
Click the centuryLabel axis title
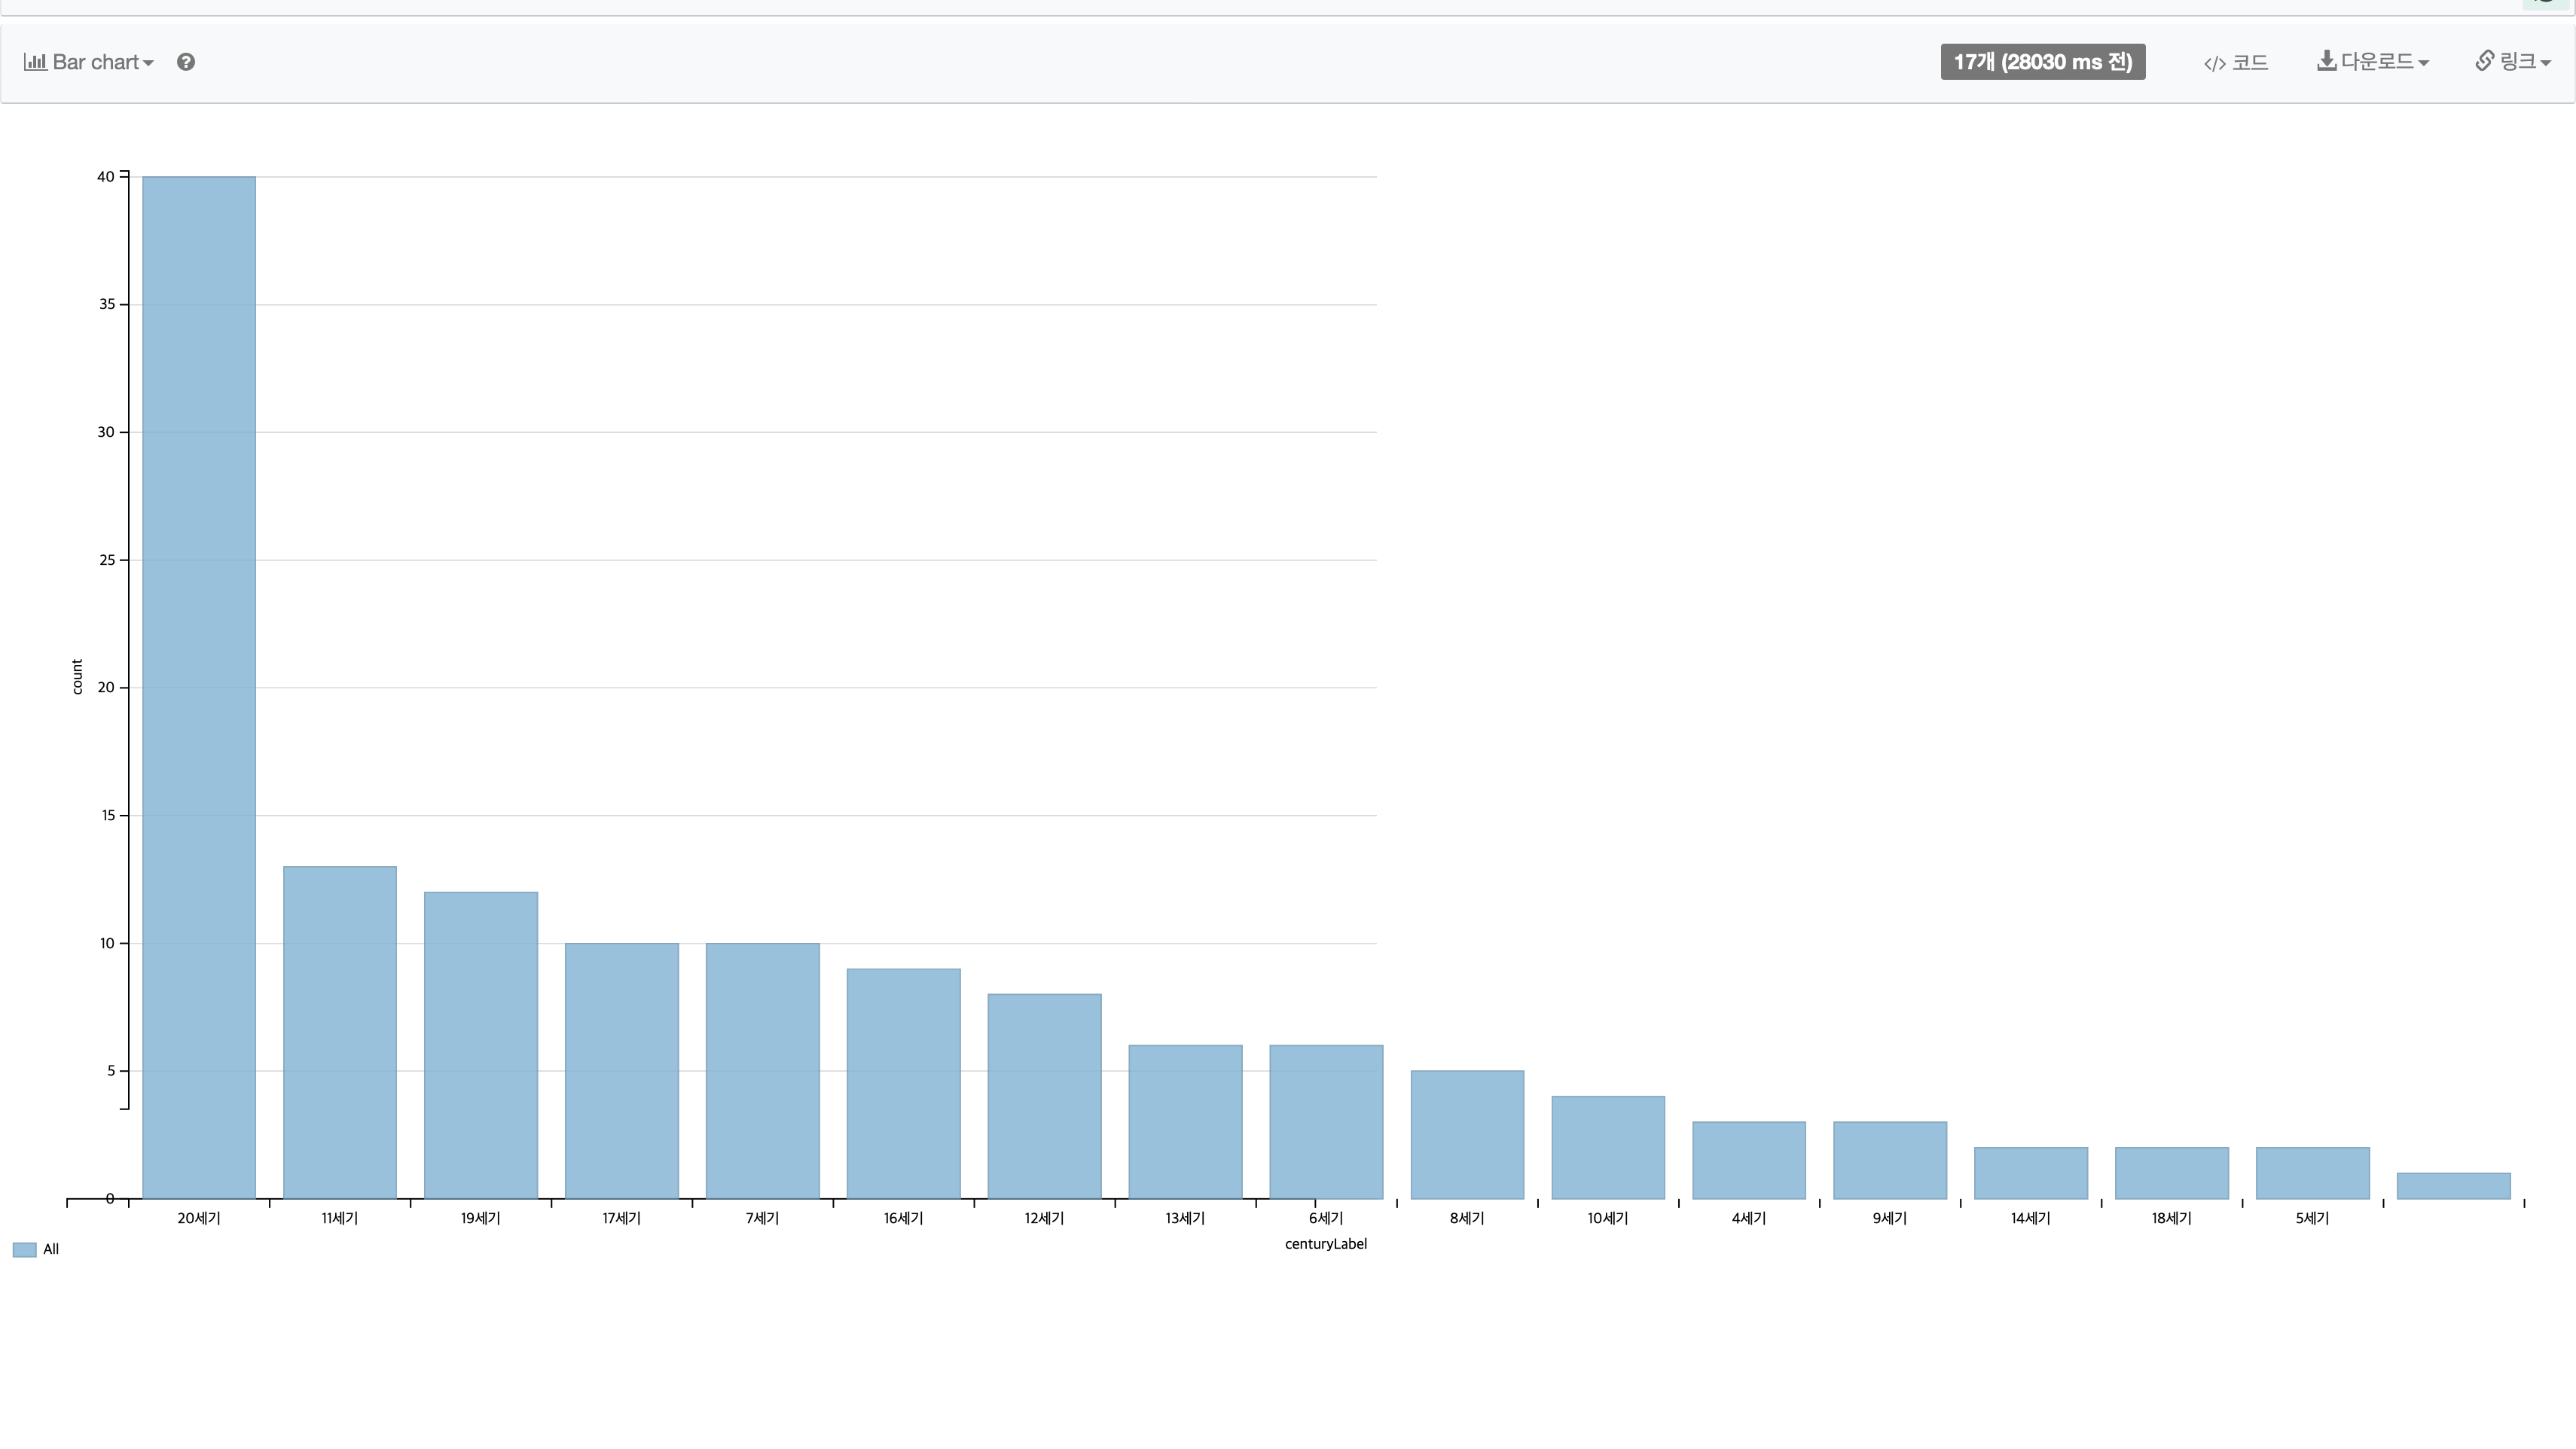1326,1244
